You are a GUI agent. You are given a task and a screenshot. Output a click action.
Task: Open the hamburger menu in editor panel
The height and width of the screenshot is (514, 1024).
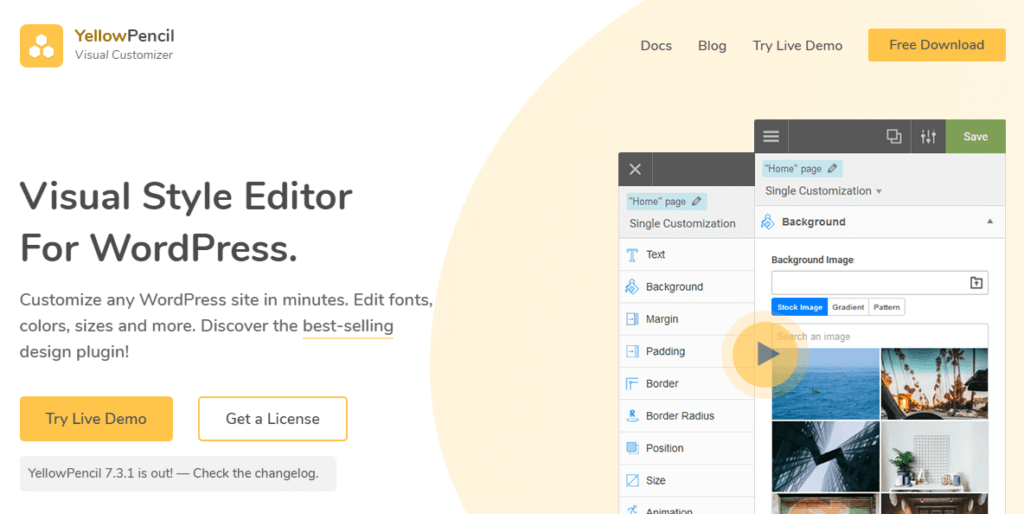[771, 137]
